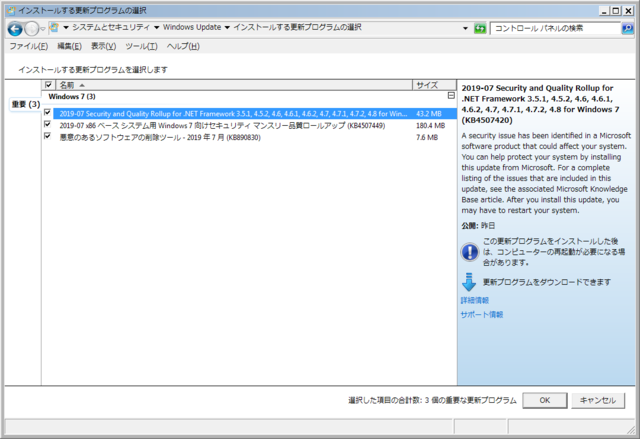This screenshot has height=439, width=640.
Task: Uncheck the .NET Framework rollup update
Action: [47, 112]
